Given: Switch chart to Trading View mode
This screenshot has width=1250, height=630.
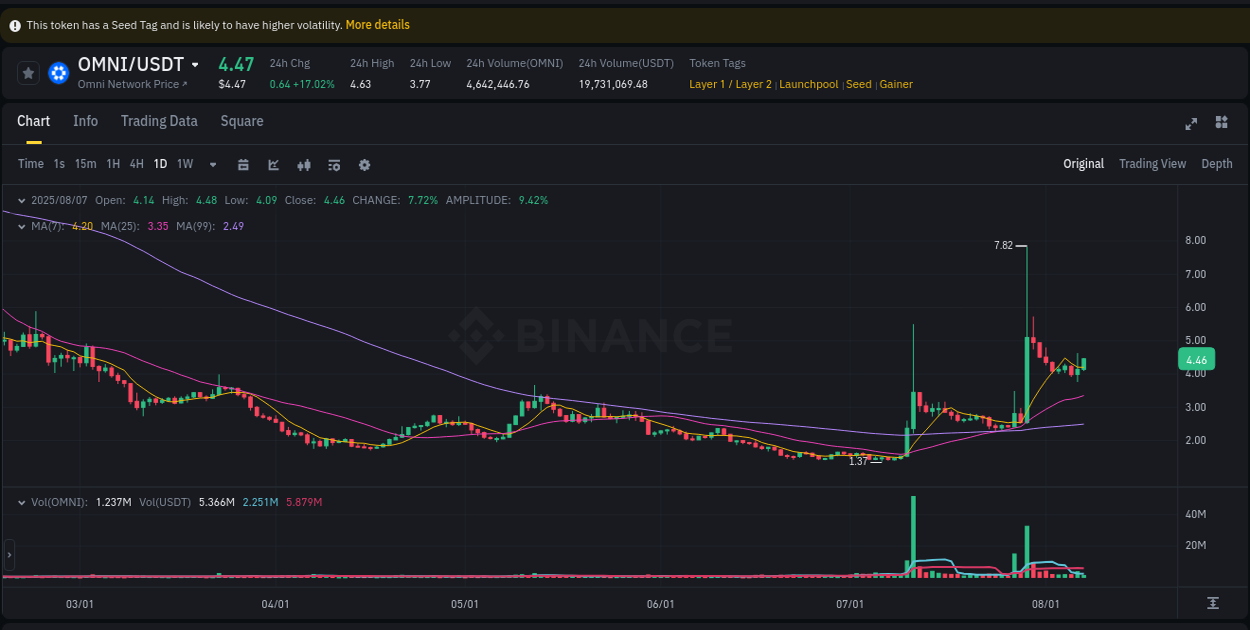Looking at the screenshot, I should pos(1152,163).
